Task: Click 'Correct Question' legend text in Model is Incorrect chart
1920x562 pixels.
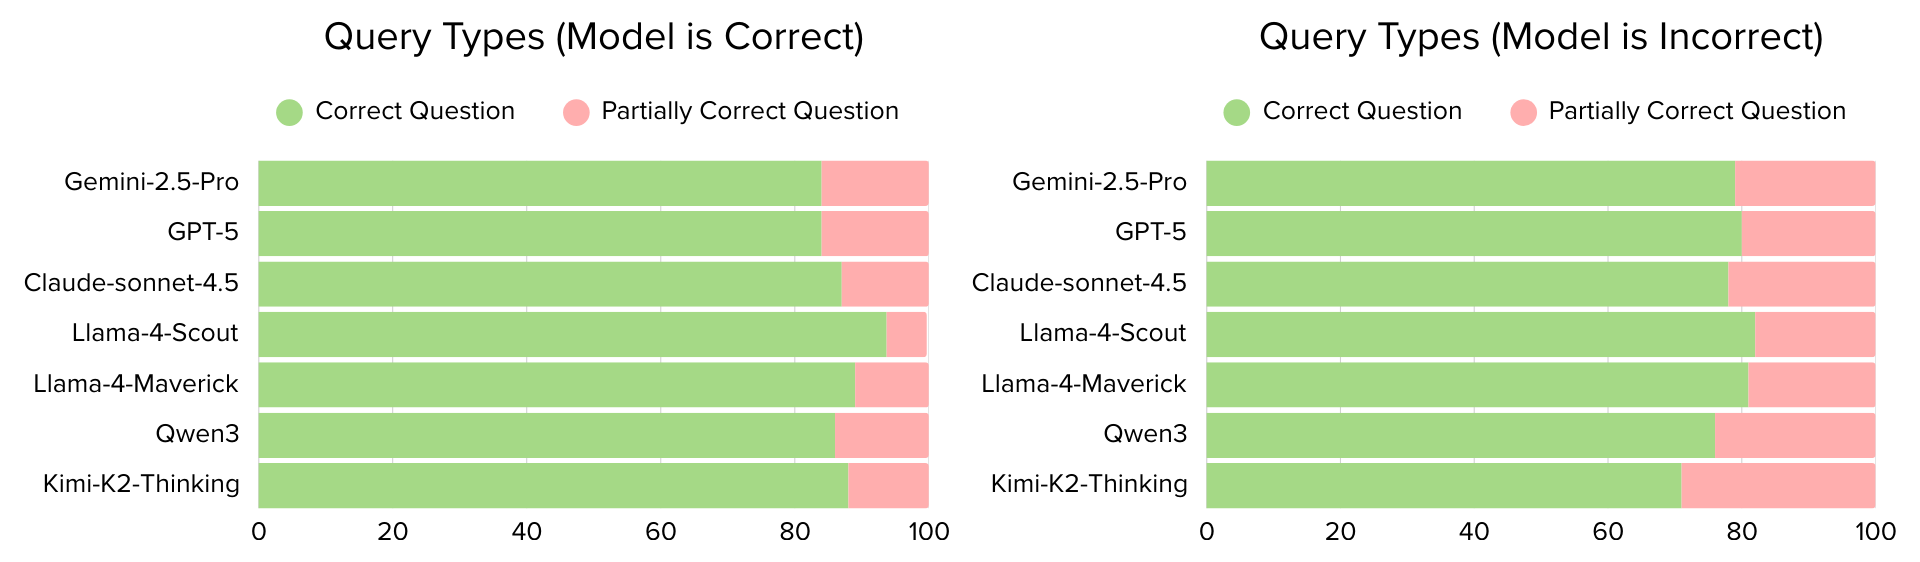Action: point(1362,111)
